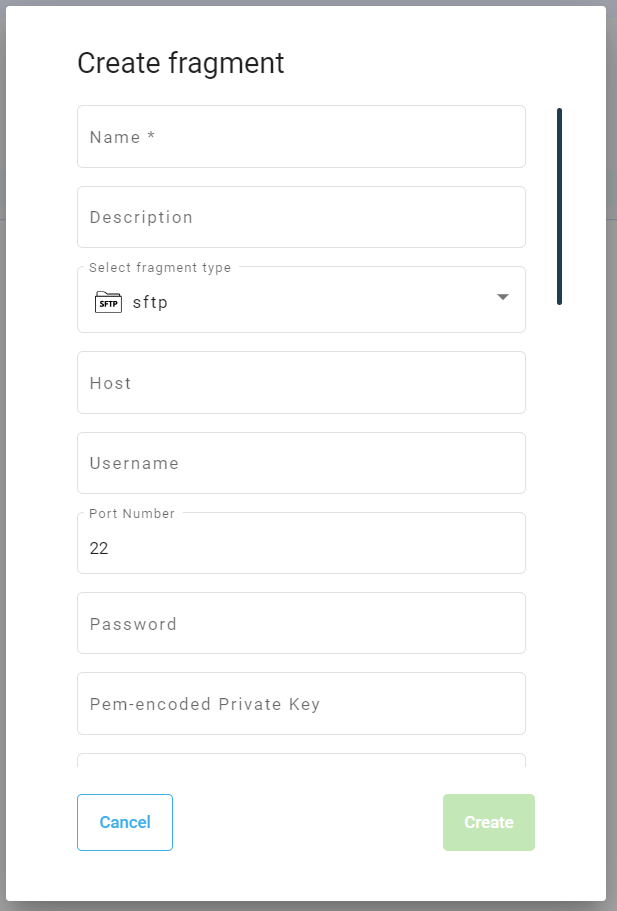Open the Select fragment type combo box

pyautogui.click(x=300, y=301)
